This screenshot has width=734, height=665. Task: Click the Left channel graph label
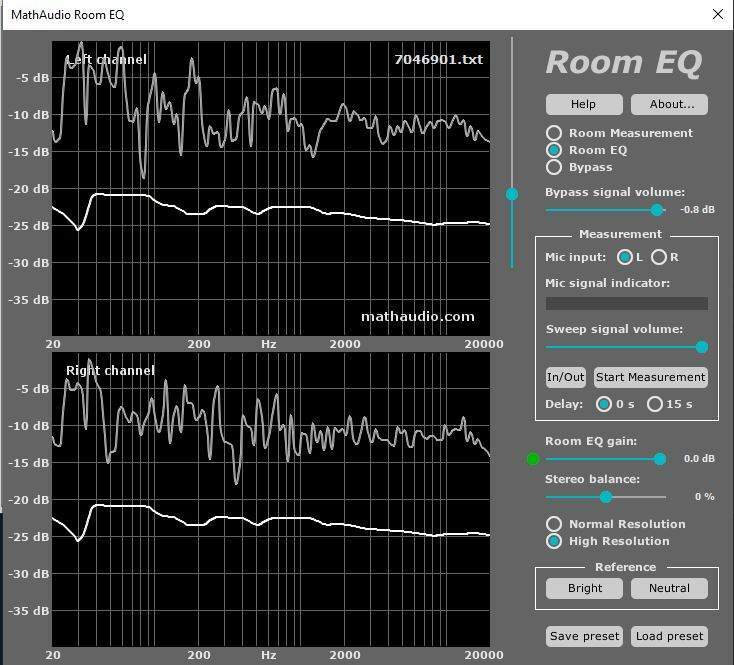coord(106,59)
